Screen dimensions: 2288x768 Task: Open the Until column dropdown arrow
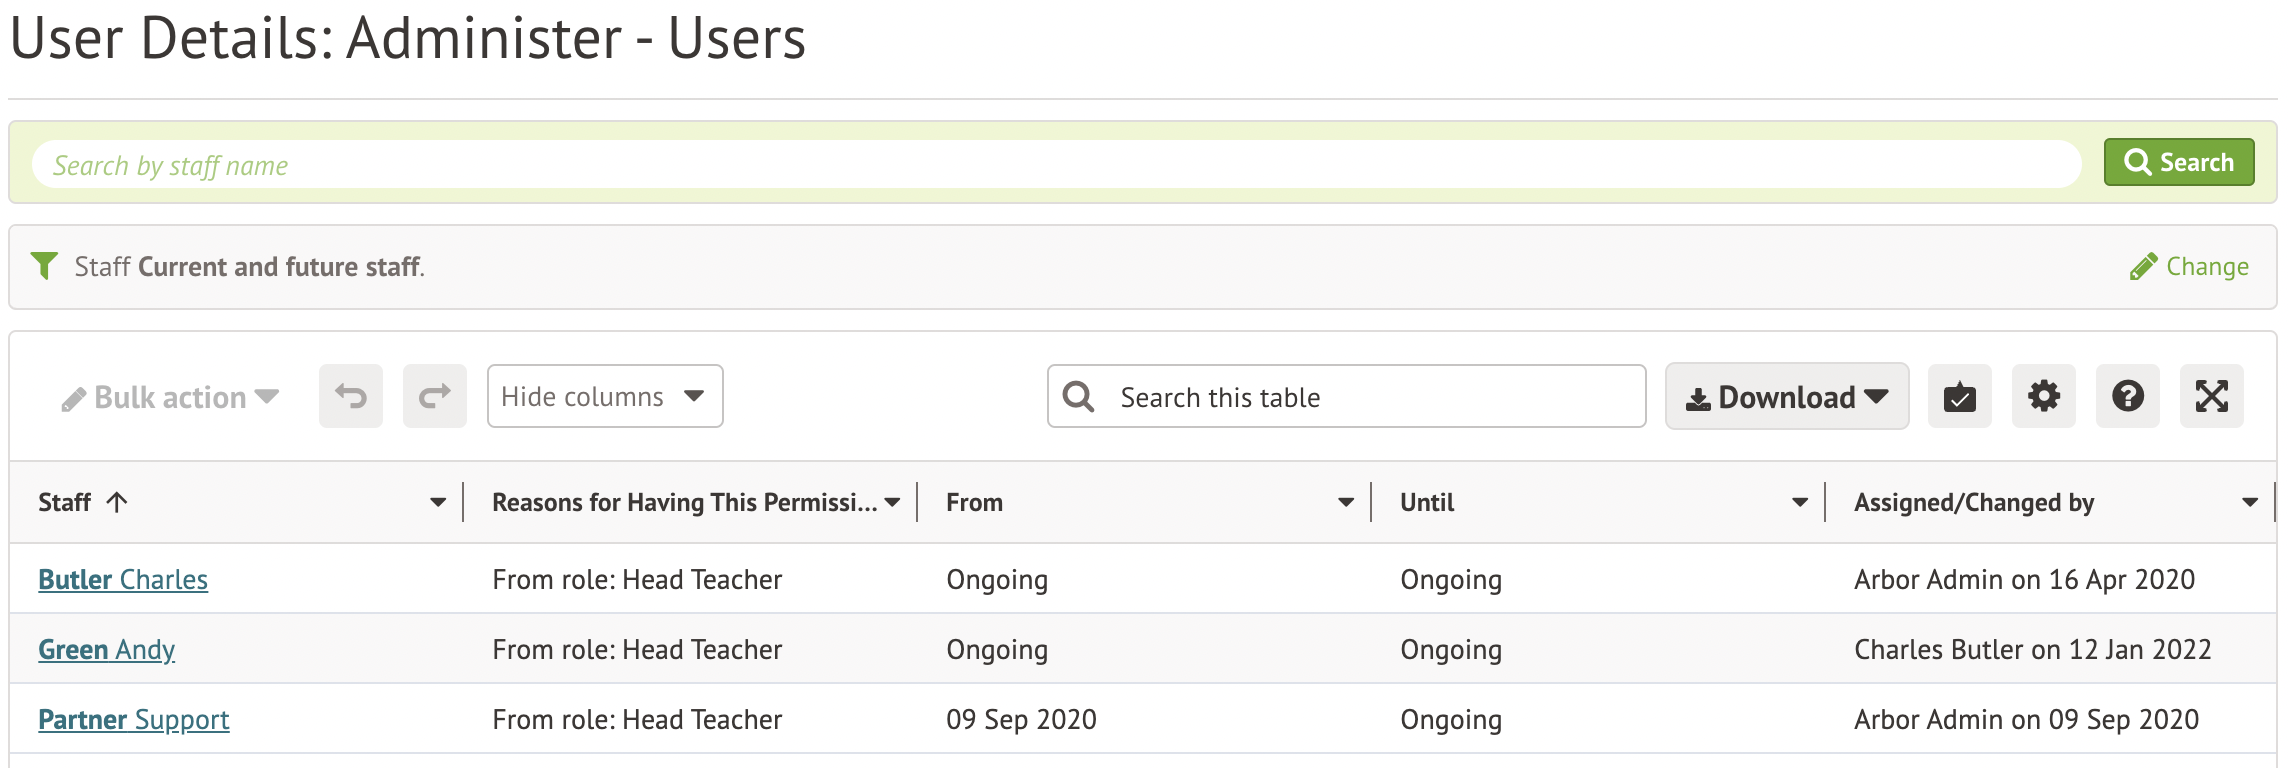[x=1800, y=502]
